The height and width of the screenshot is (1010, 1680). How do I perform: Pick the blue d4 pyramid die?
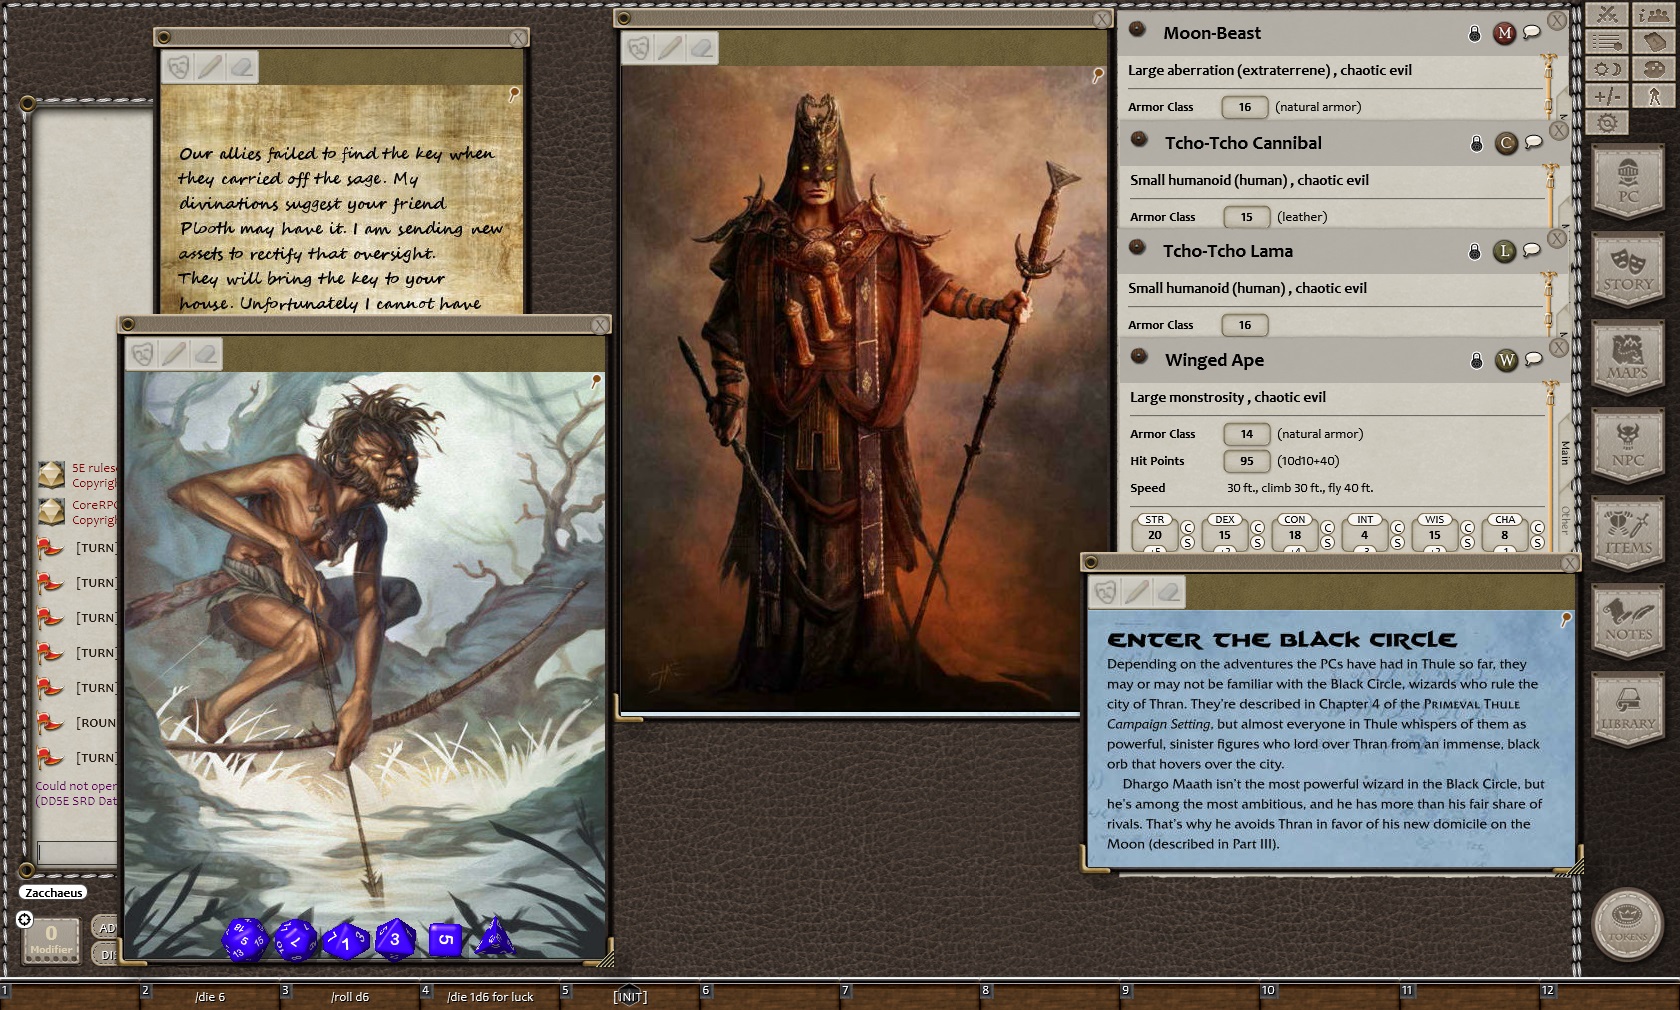(494, 940)
